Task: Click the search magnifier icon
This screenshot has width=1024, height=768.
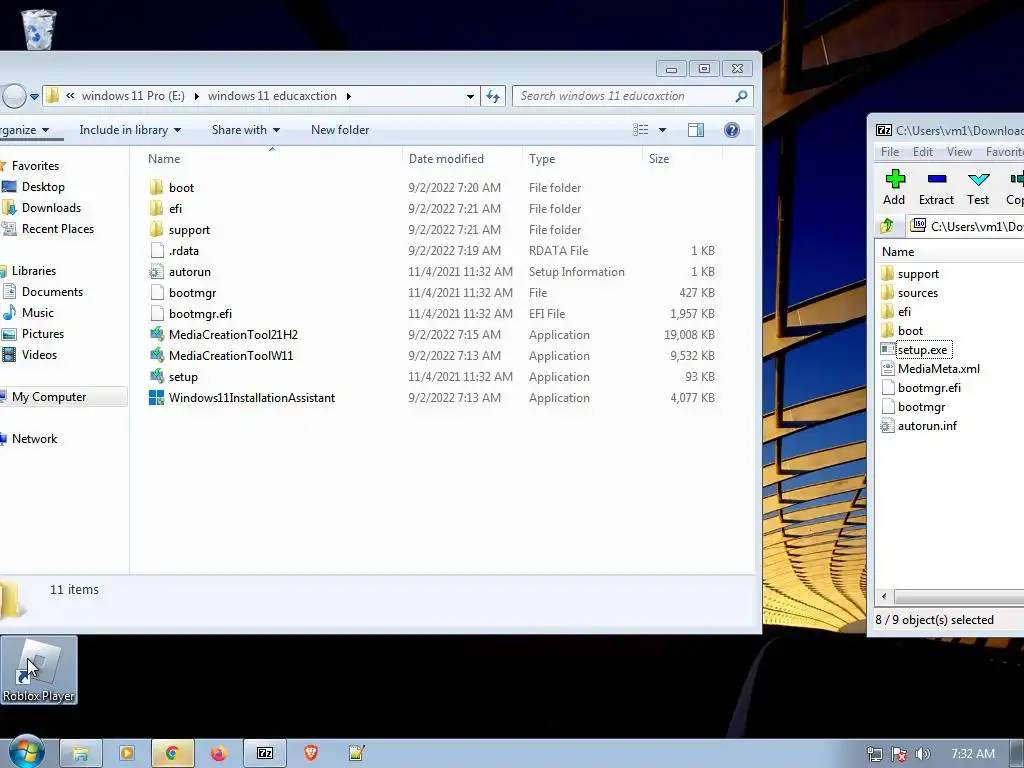Action: [x=741, y=97]
